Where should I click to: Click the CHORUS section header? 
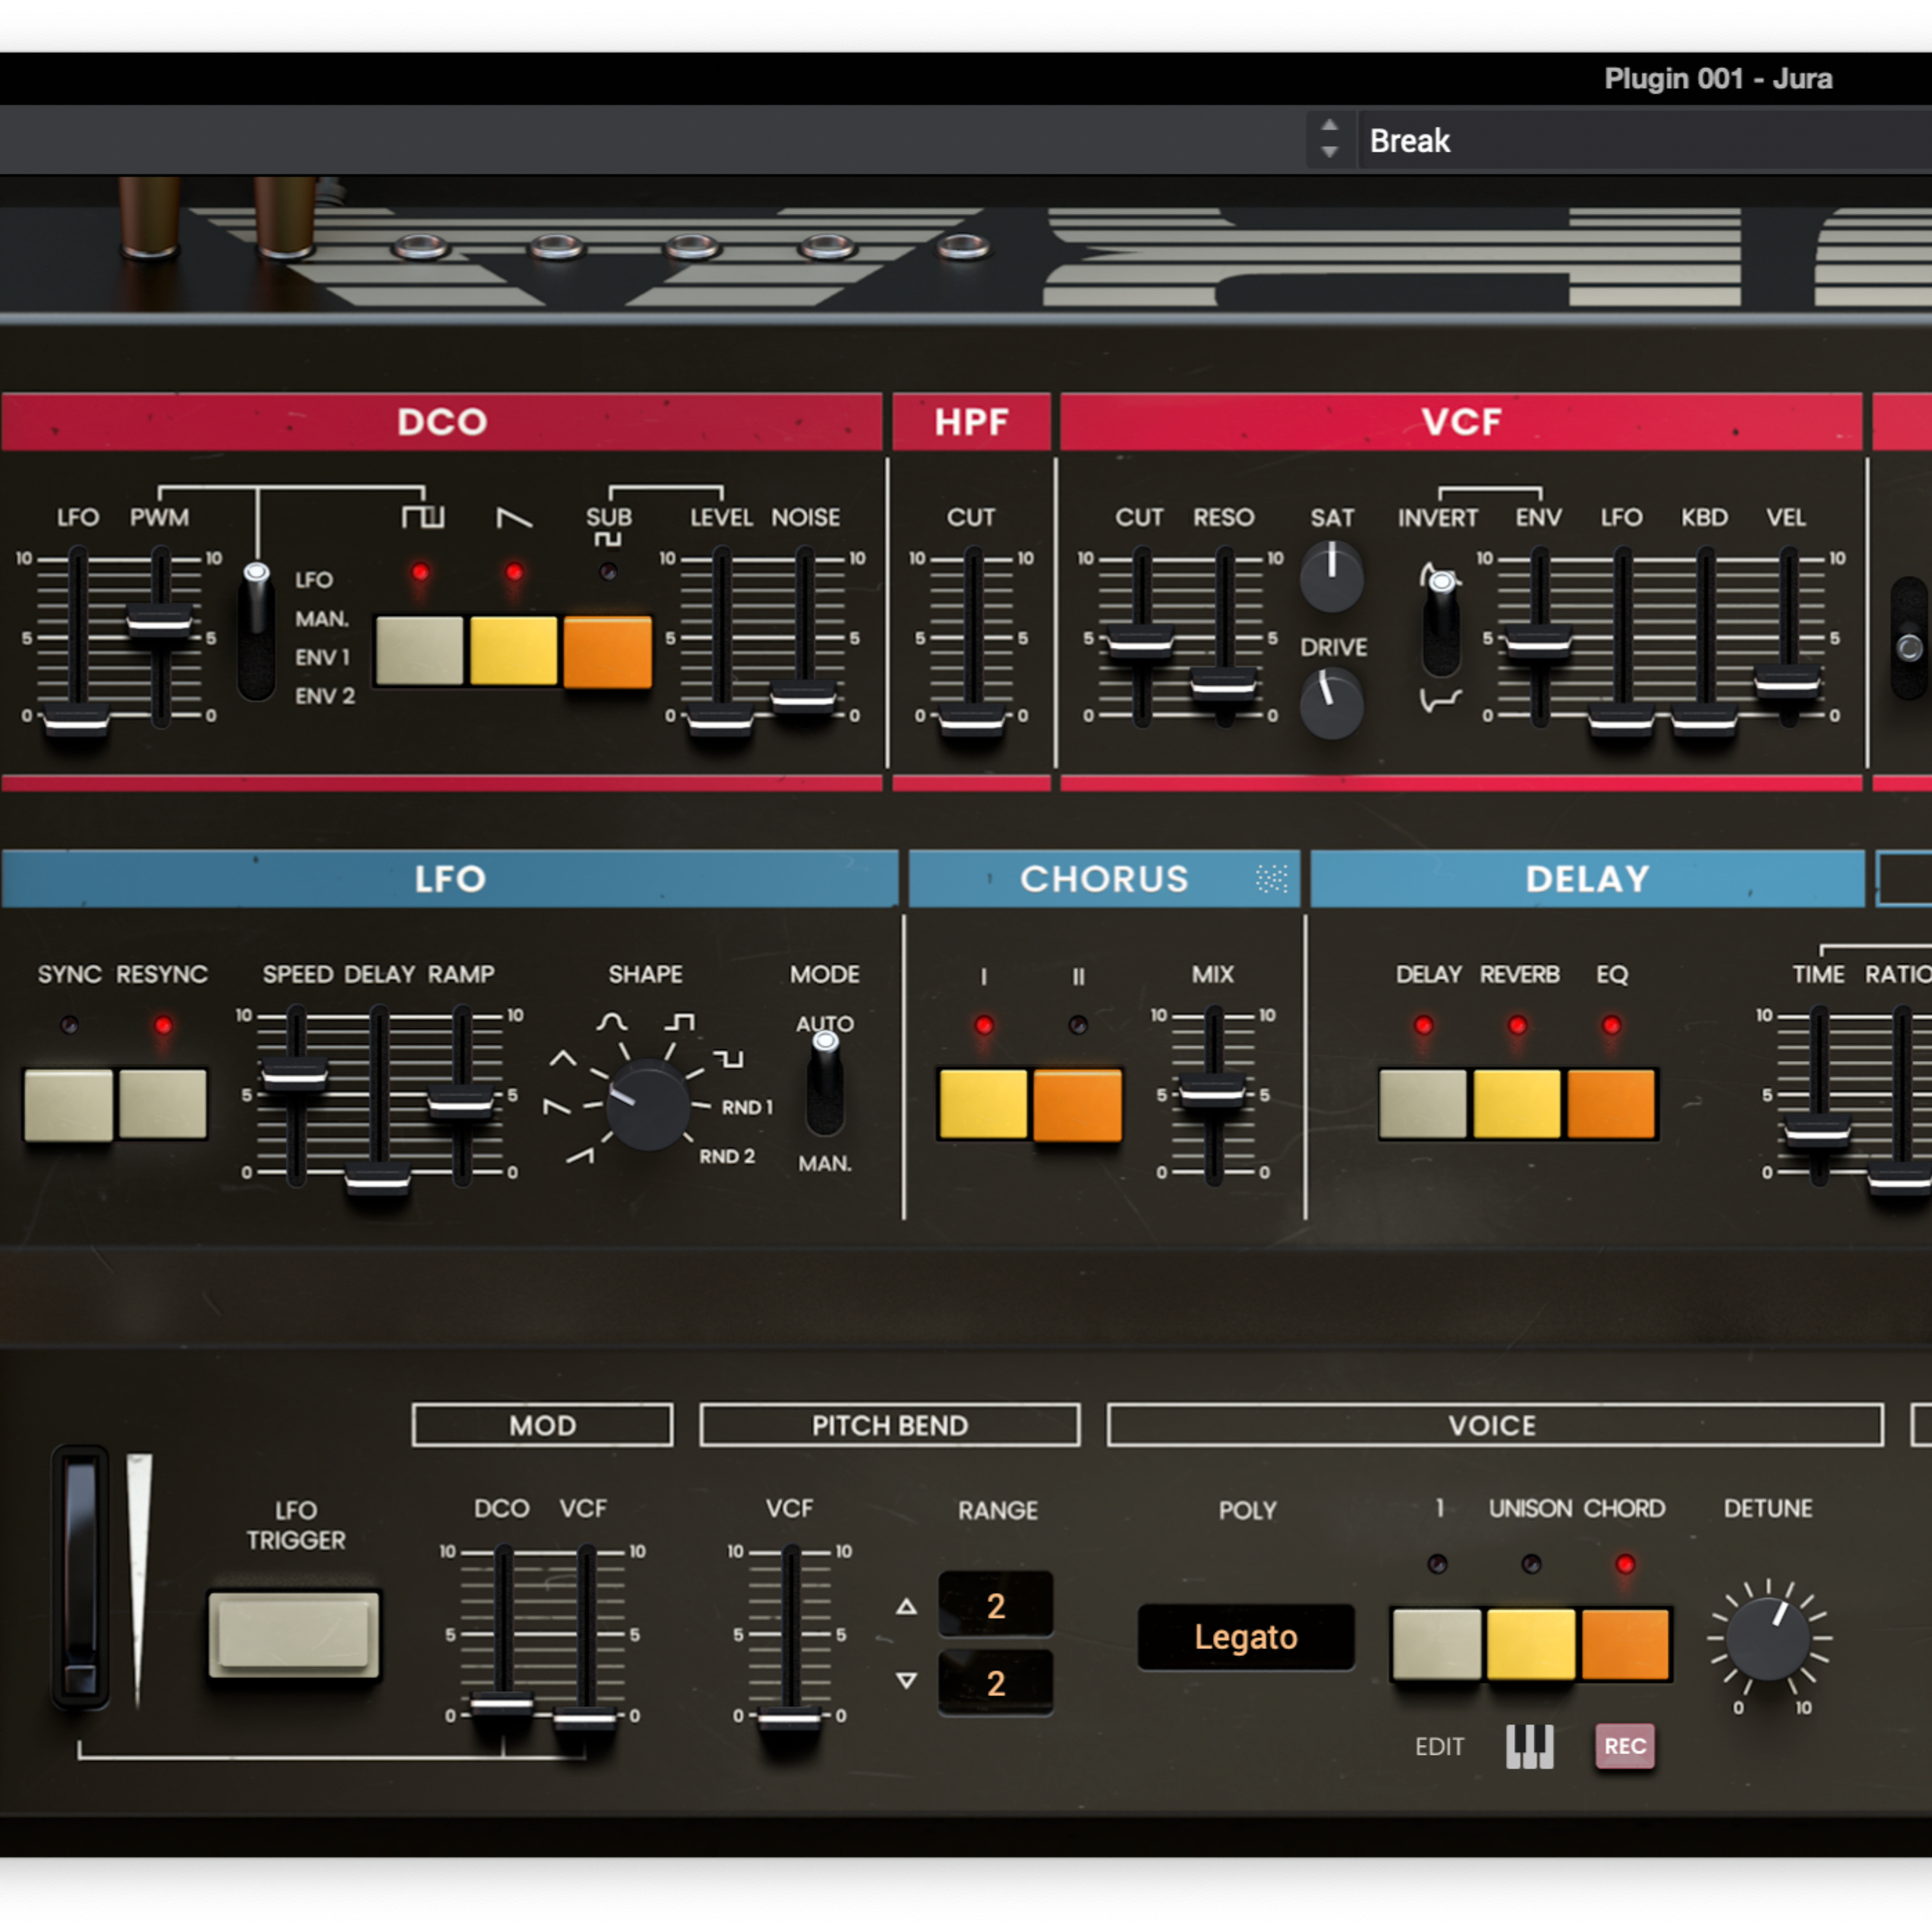pos(1103,879)
